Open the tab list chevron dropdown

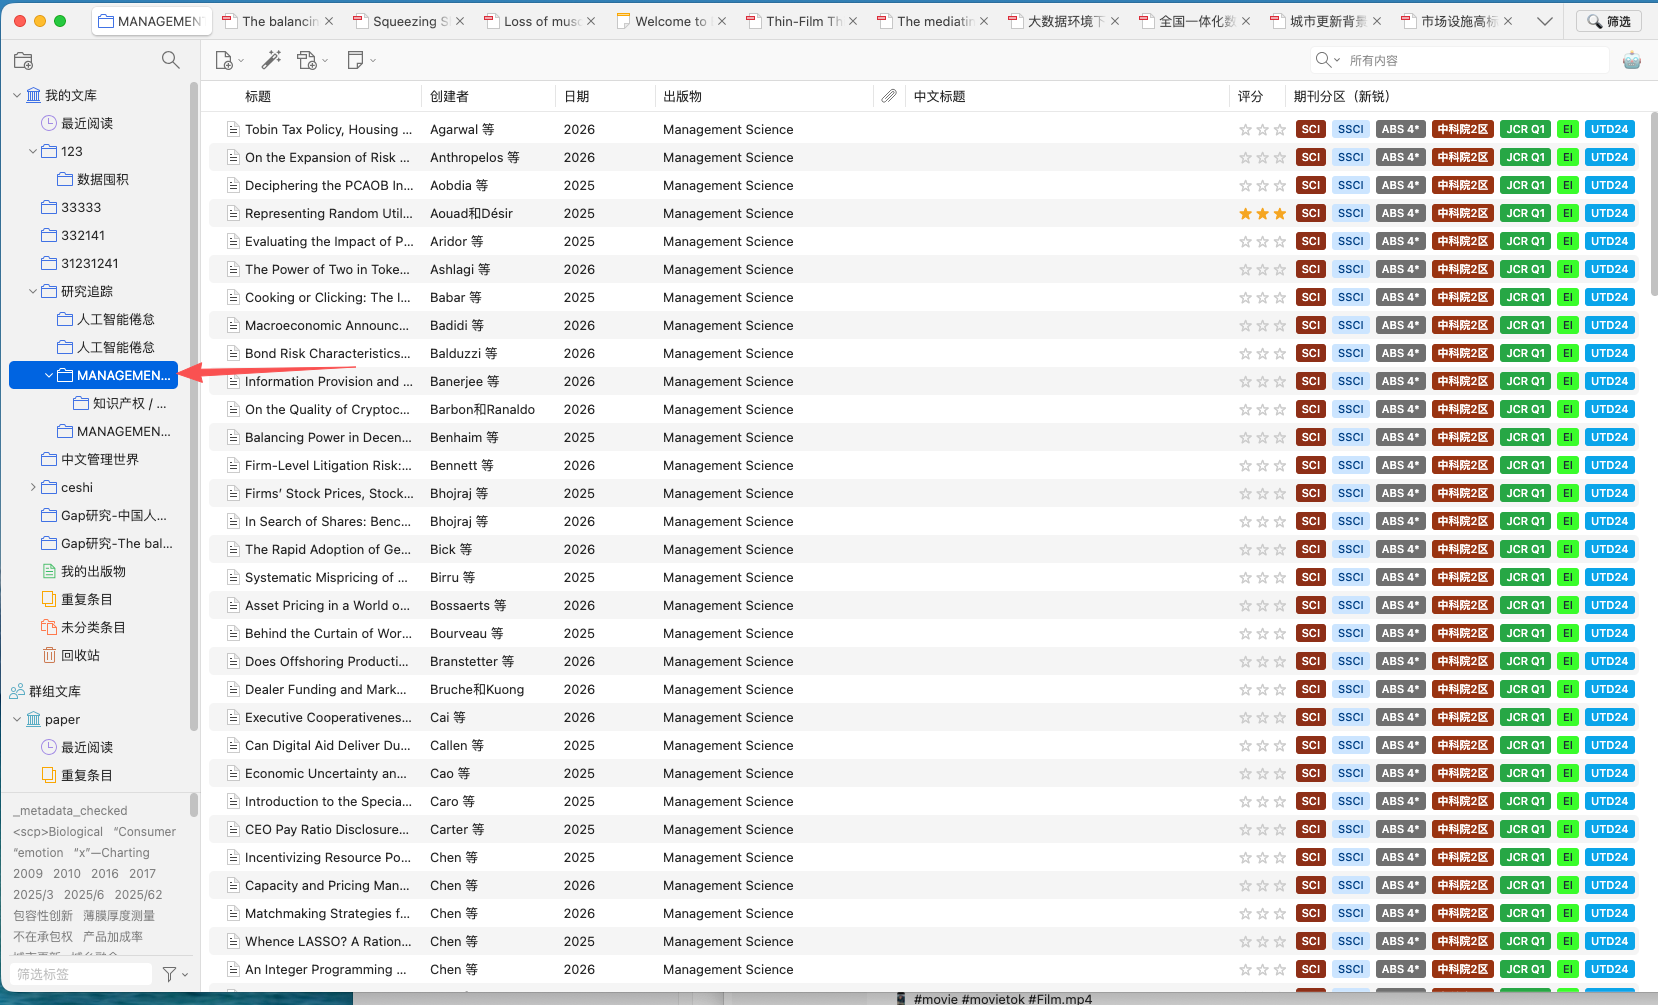[x=1545, y=21]
